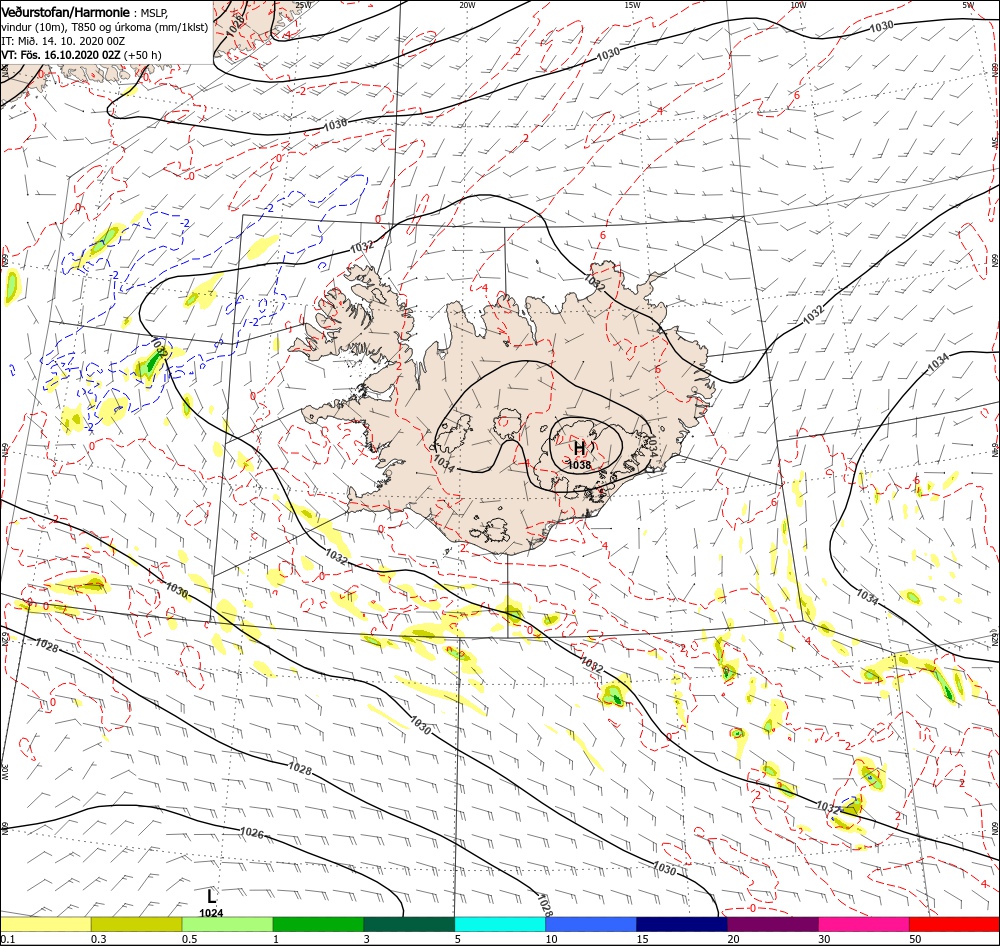1000x946 pixels.
Task: Click the L low-pressure marker
Action: point(211,896)
